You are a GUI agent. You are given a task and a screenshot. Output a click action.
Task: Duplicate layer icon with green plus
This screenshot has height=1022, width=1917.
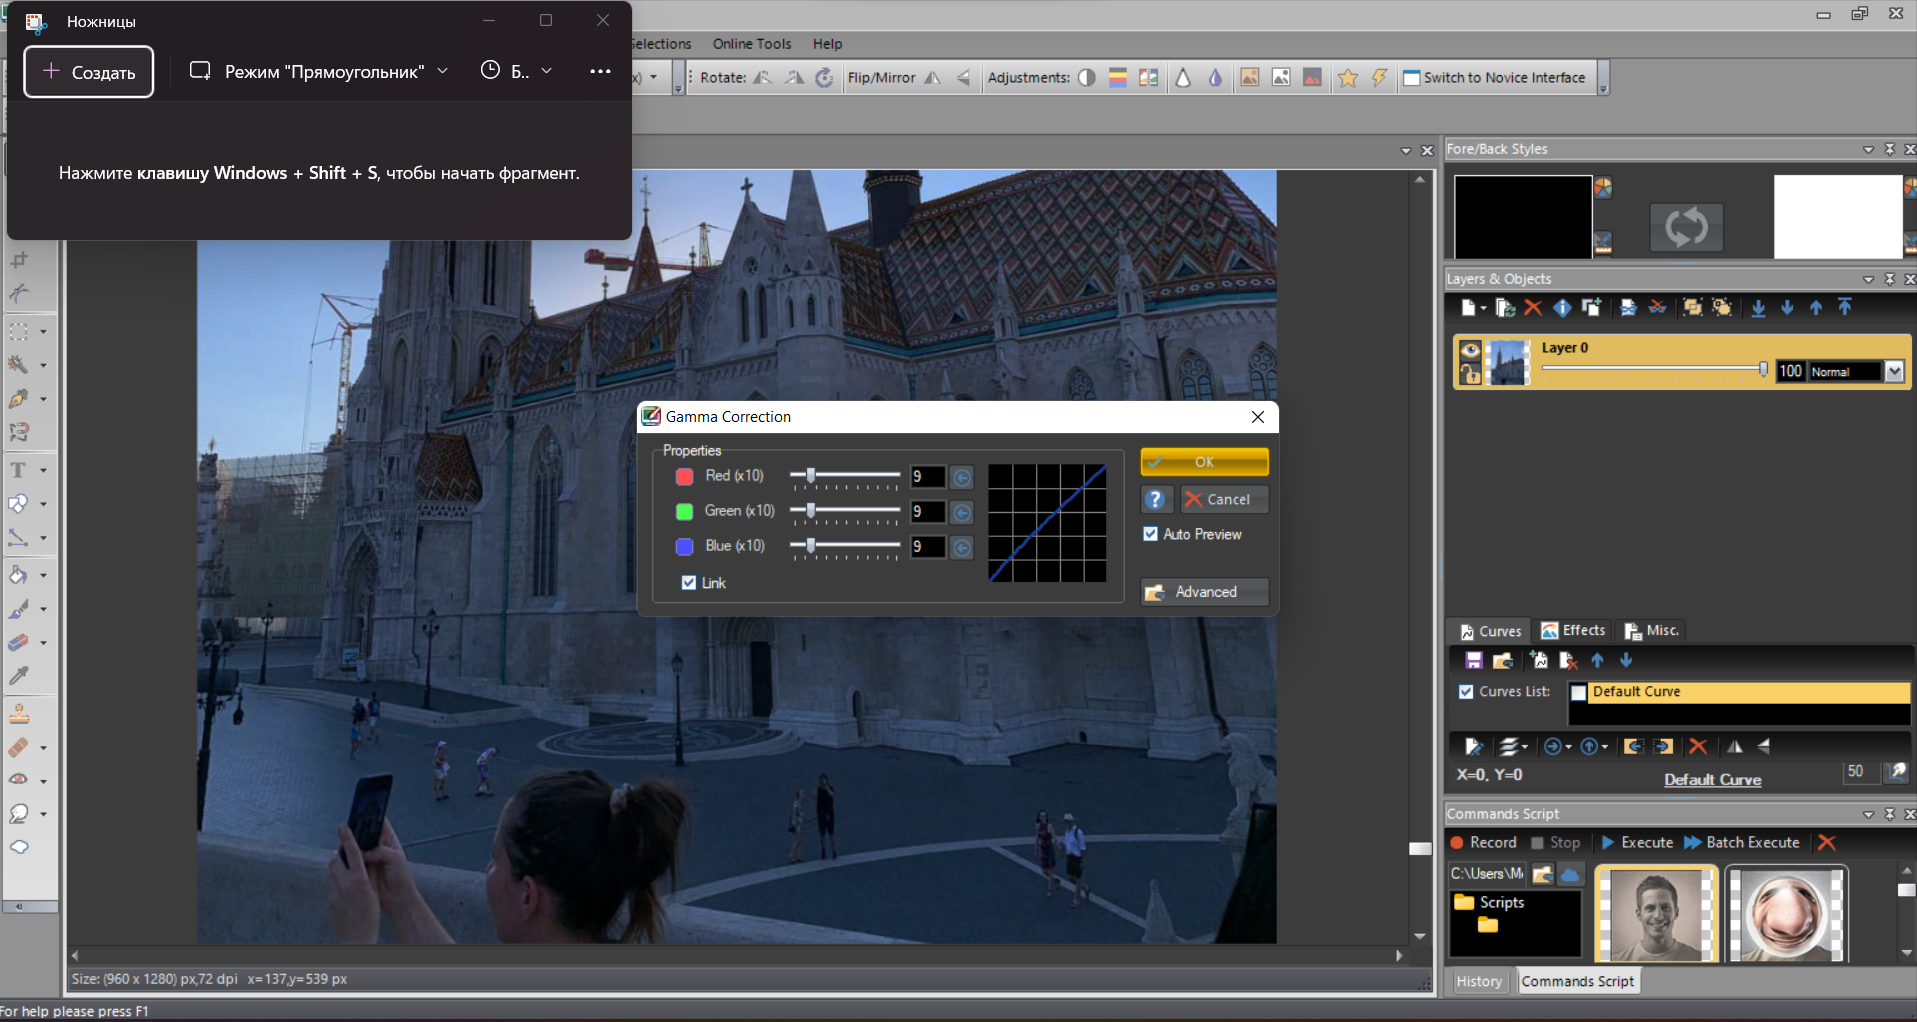[x=1591, y=308]
